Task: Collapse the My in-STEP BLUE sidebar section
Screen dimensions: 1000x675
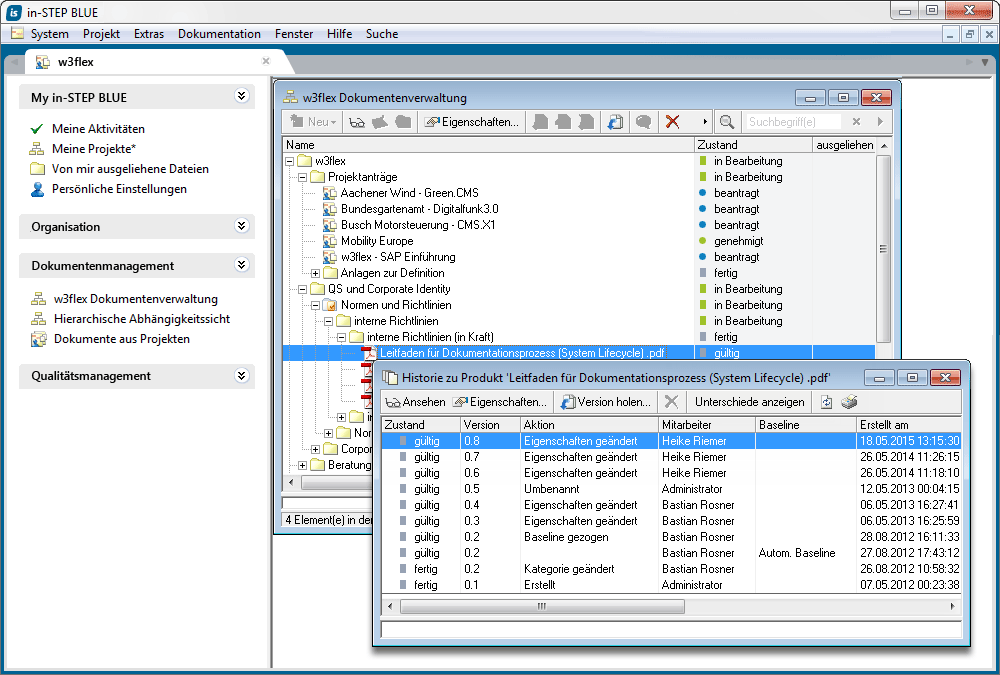Action: (x=241, y=97)
